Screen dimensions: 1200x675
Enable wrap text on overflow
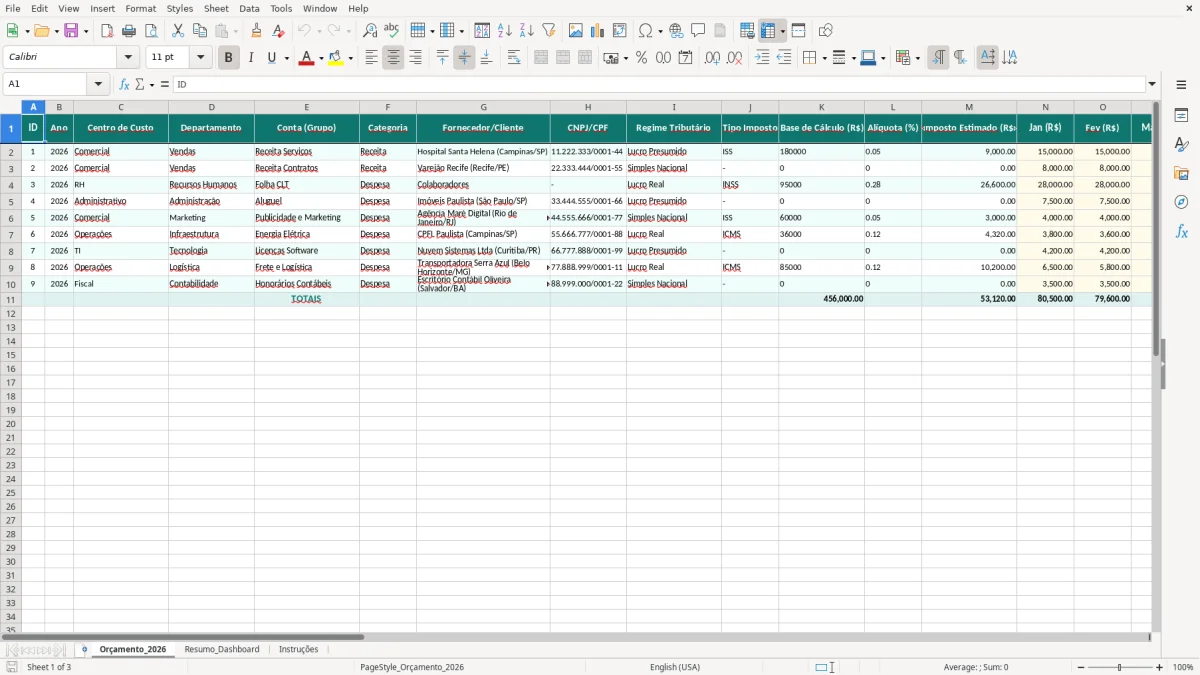514,57
